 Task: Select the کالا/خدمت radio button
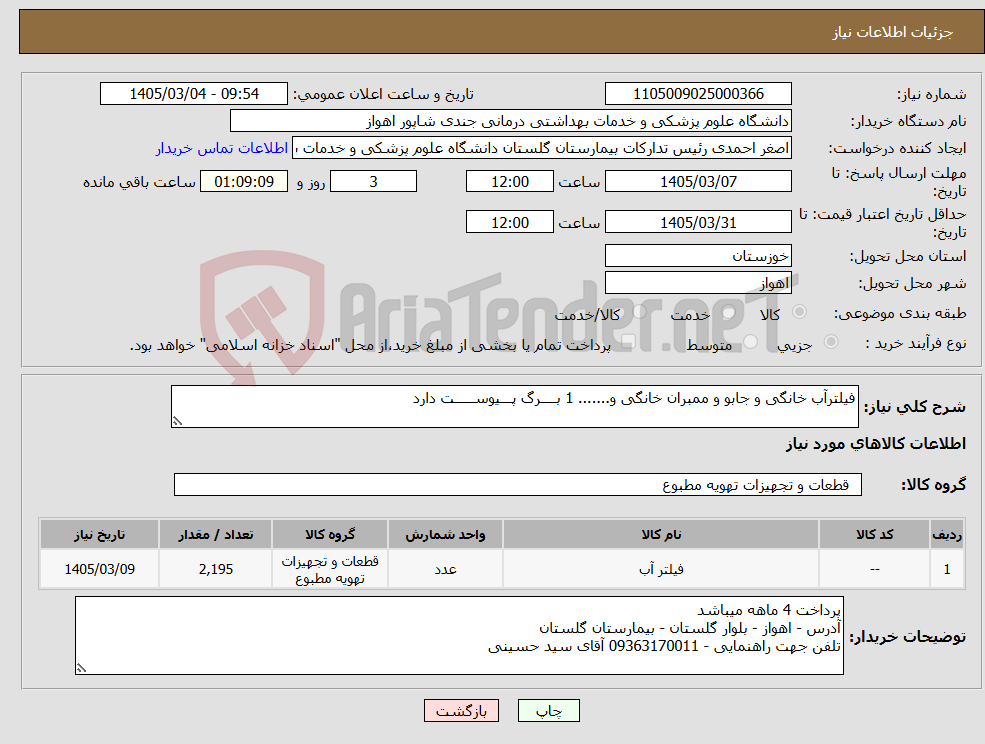(x=639, y=312)
